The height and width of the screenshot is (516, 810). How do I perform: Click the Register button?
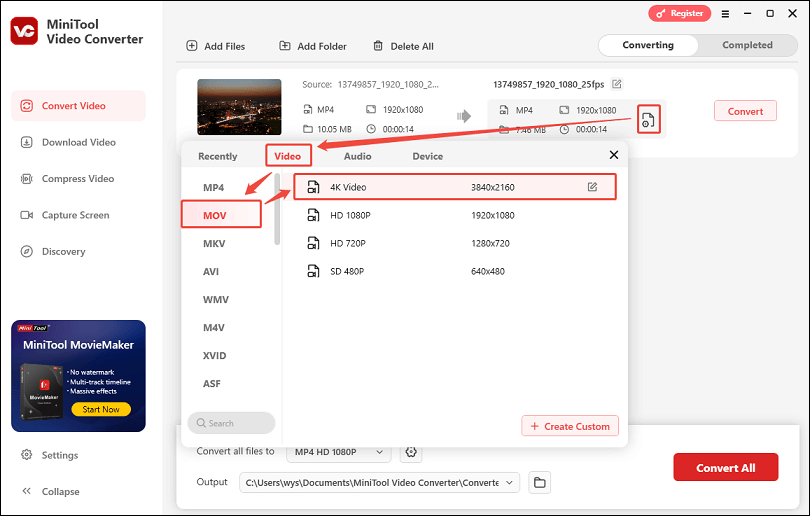[x=679, y=13]
